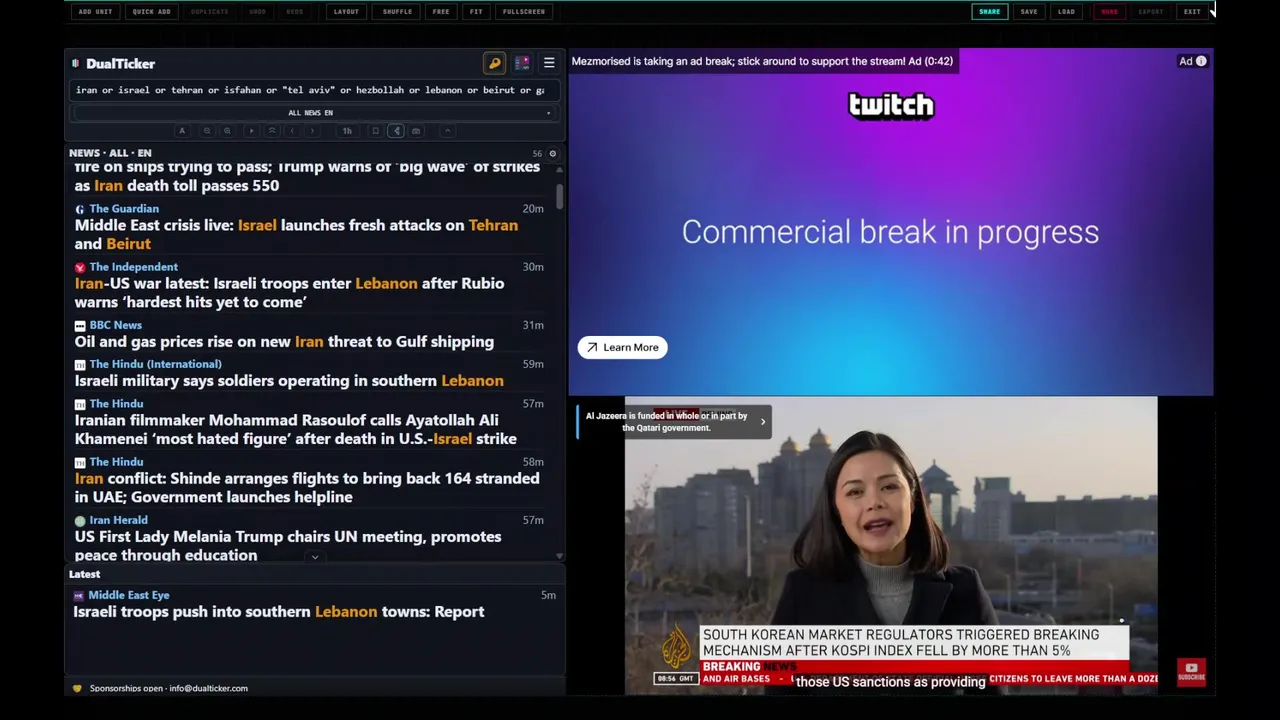Click the Redo button
Screen dimensions: 1280x720
point(294,12)
